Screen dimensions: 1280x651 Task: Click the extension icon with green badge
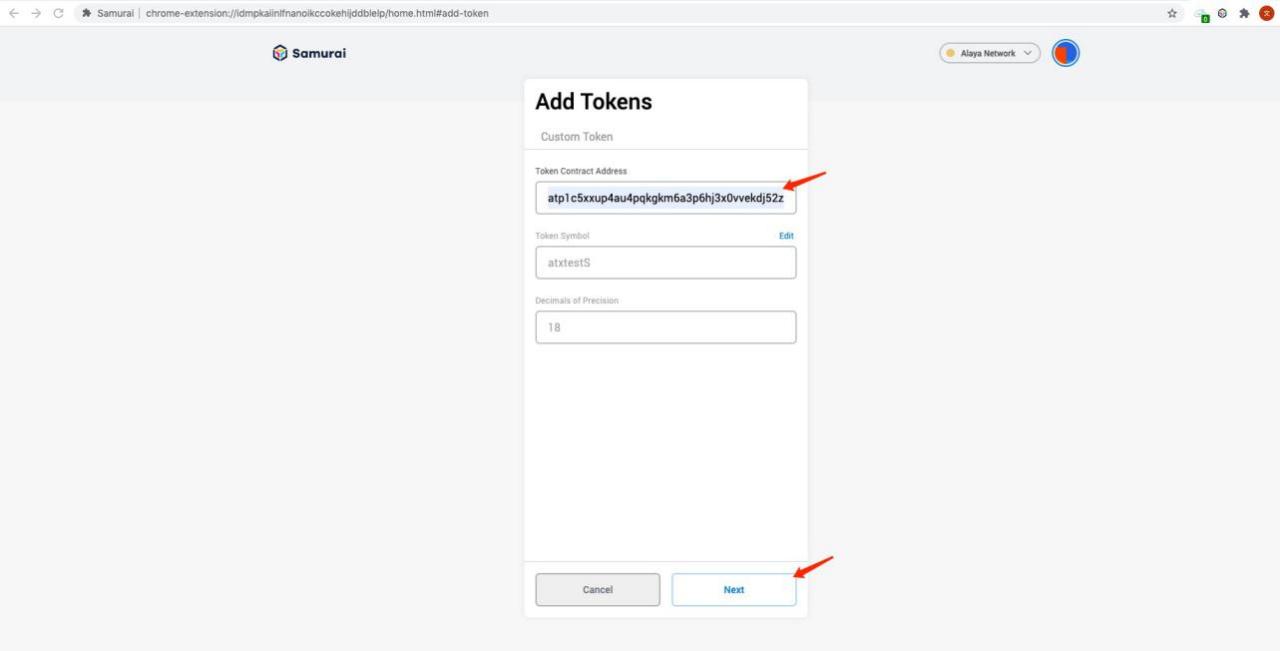pos(1201,15)
